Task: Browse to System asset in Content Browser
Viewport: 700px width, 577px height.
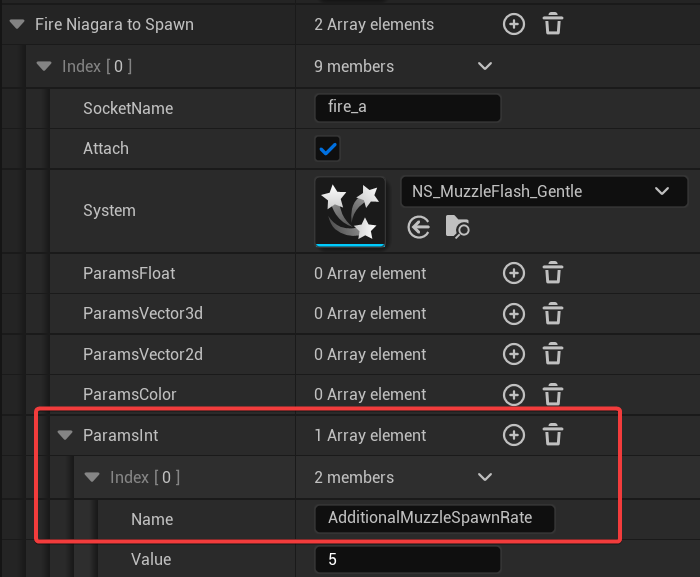Action: [457, 228]
